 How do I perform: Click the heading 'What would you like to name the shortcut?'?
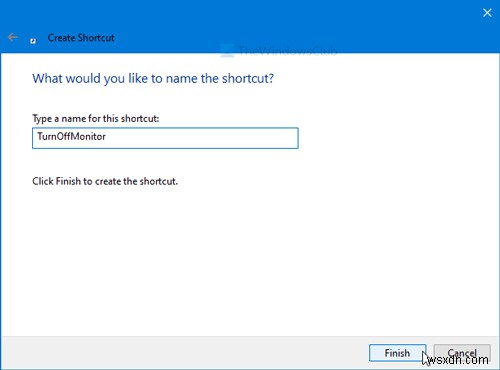click(153, 79)
